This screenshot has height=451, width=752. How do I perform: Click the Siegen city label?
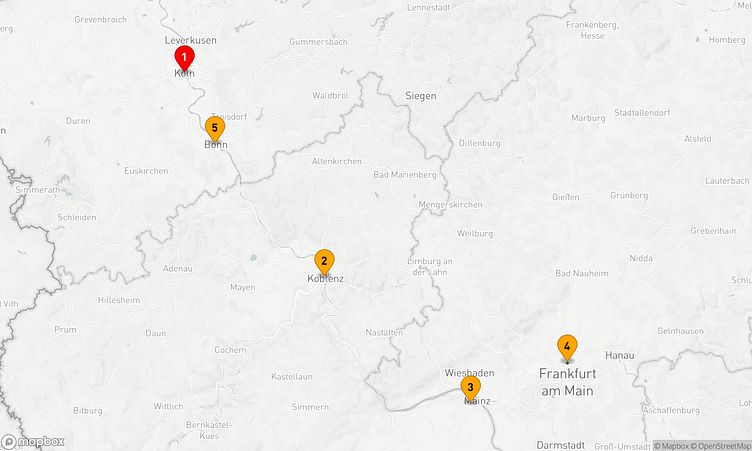point(421,95)
